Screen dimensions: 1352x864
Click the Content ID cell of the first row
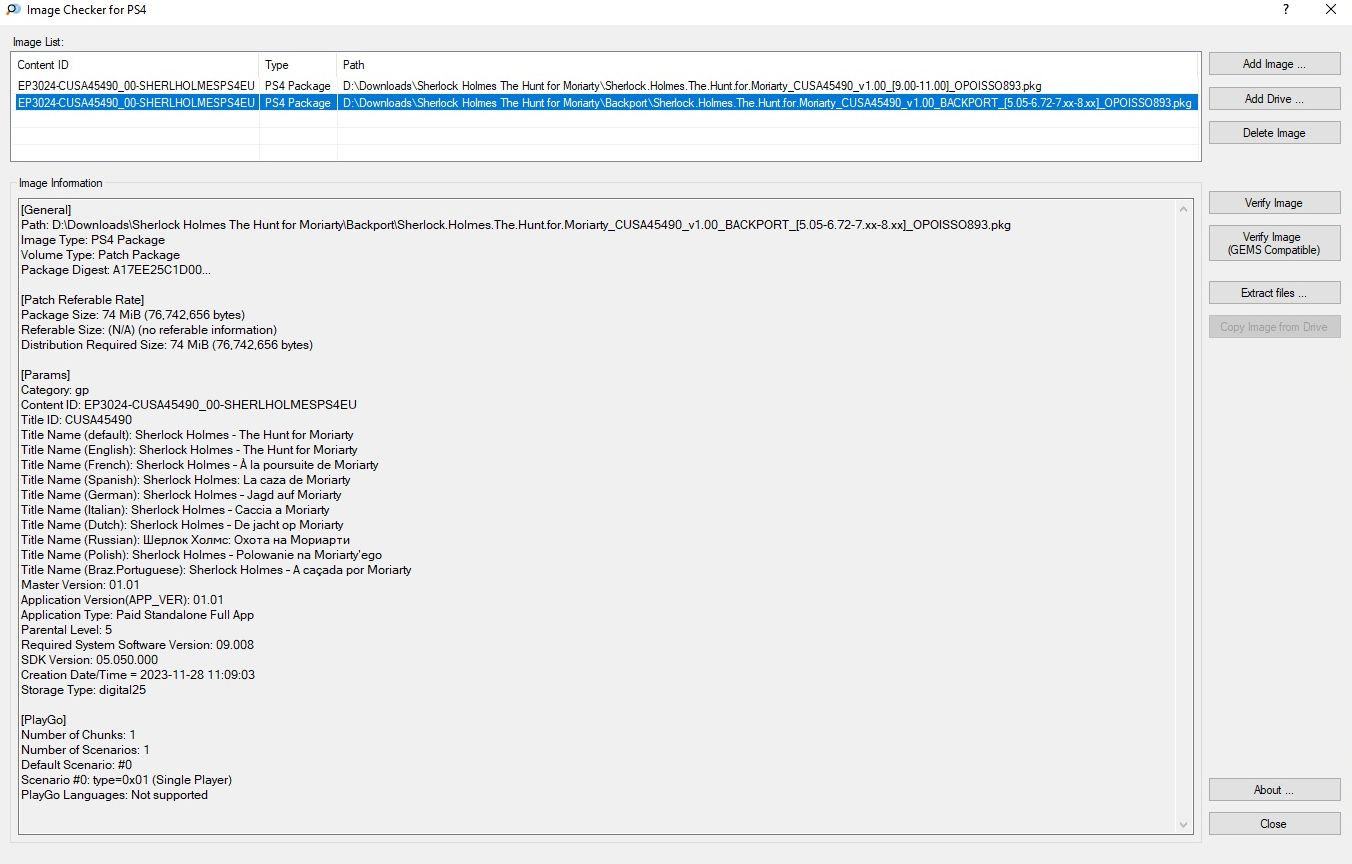tap(136, 86)
